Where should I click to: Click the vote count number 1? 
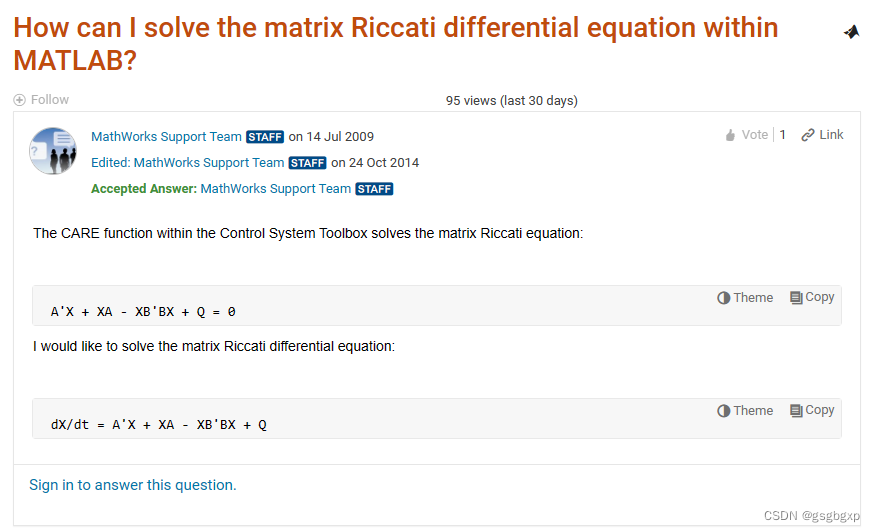[x=783, y=135]
